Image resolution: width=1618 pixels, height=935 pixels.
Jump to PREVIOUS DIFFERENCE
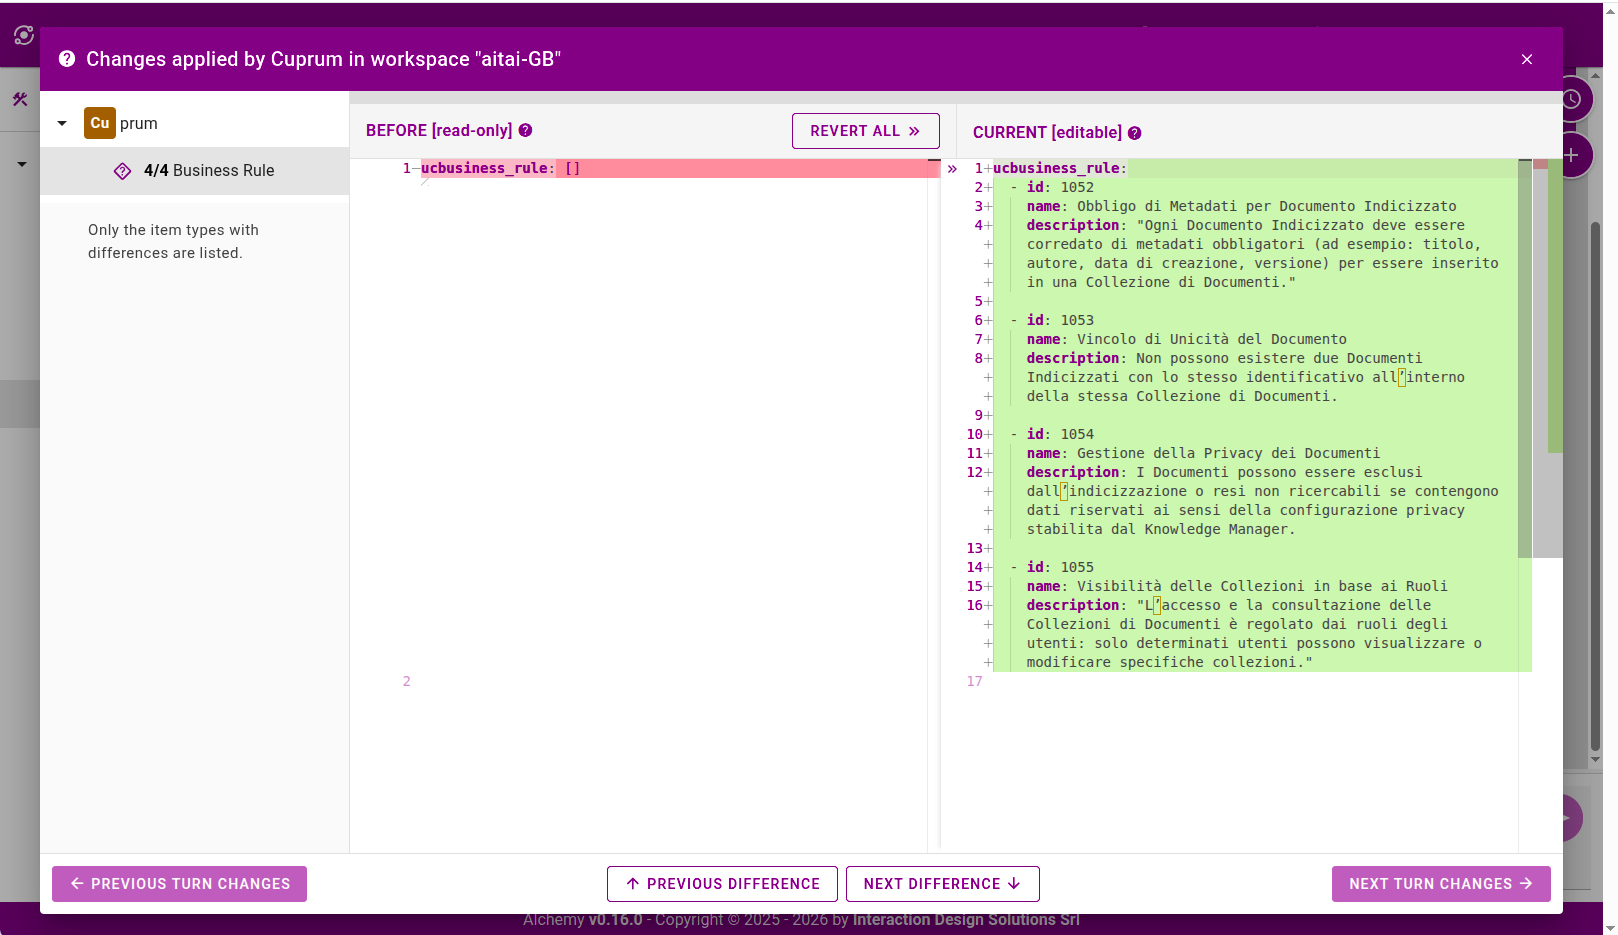[x=722, y=884]
